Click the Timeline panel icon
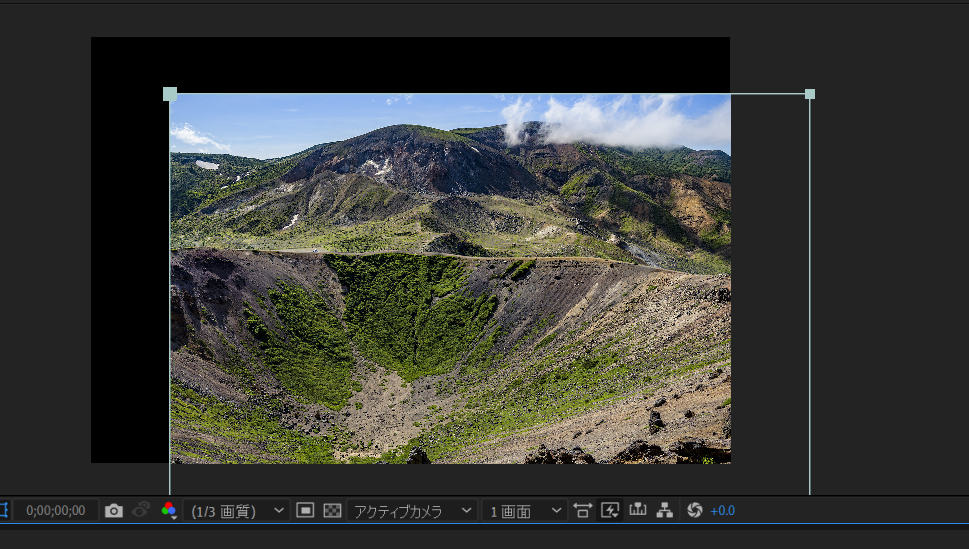 tap(638, 509)
